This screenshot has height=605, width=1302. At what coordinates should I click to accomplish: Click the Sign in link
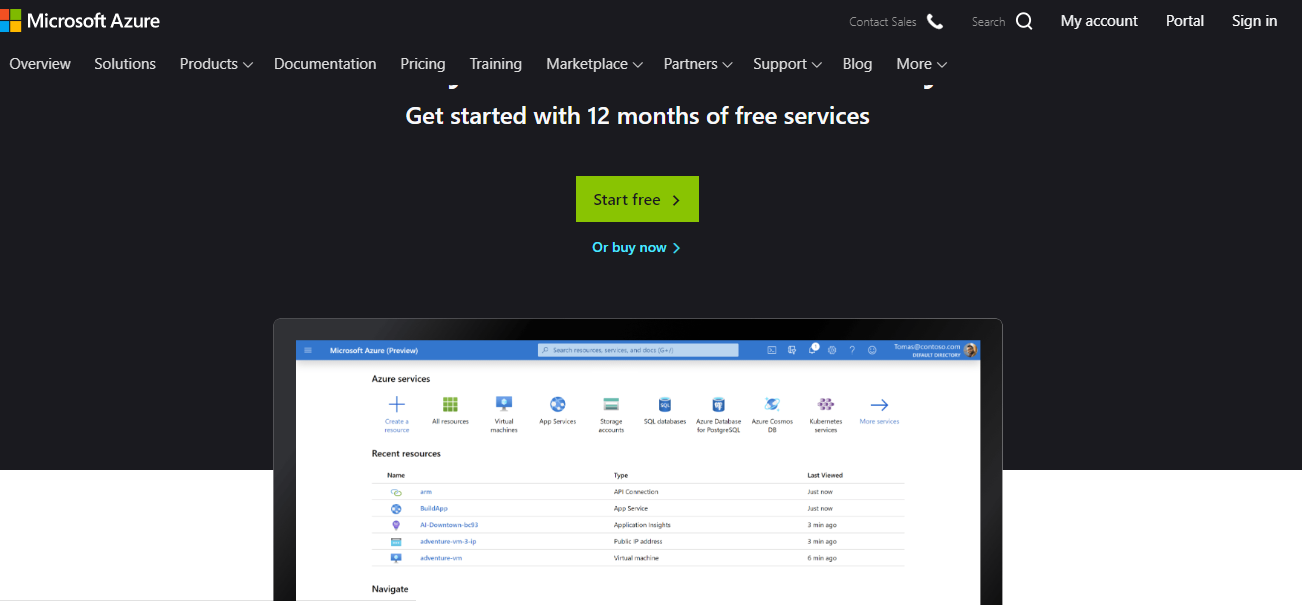click(x=1254, y=21)
